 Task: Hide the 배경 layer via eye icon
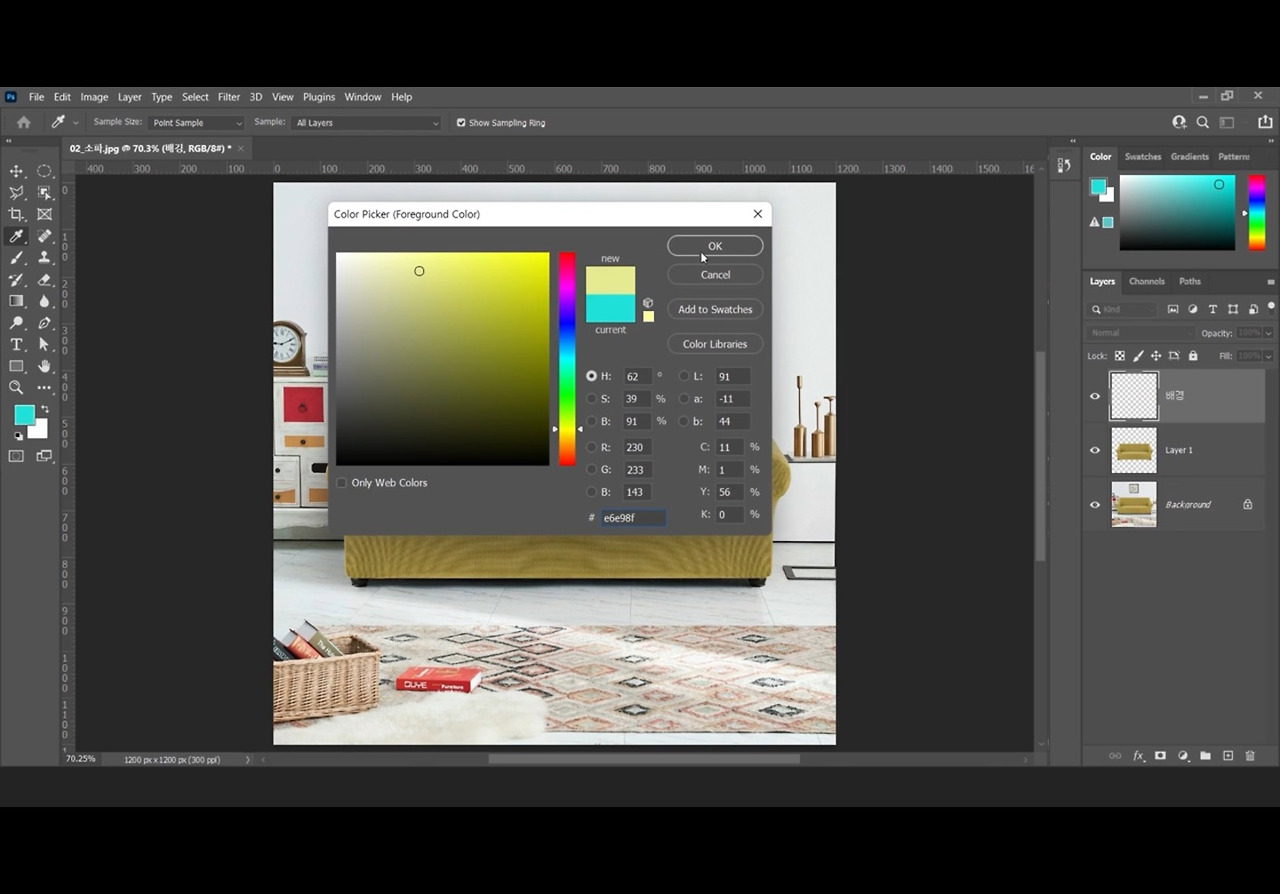click(1095, 396)
